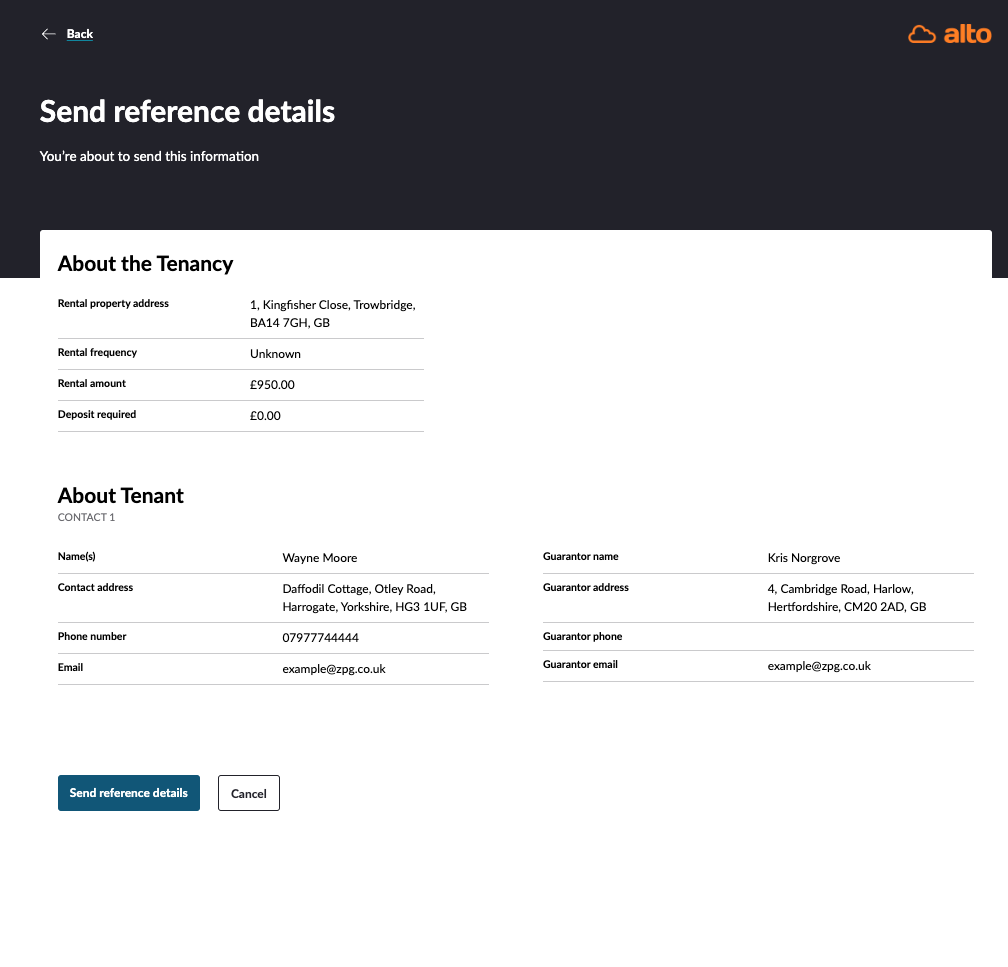Screen dimensions: 1008x967
Task: Select the About Tenant heading
Action: (121, 496)
